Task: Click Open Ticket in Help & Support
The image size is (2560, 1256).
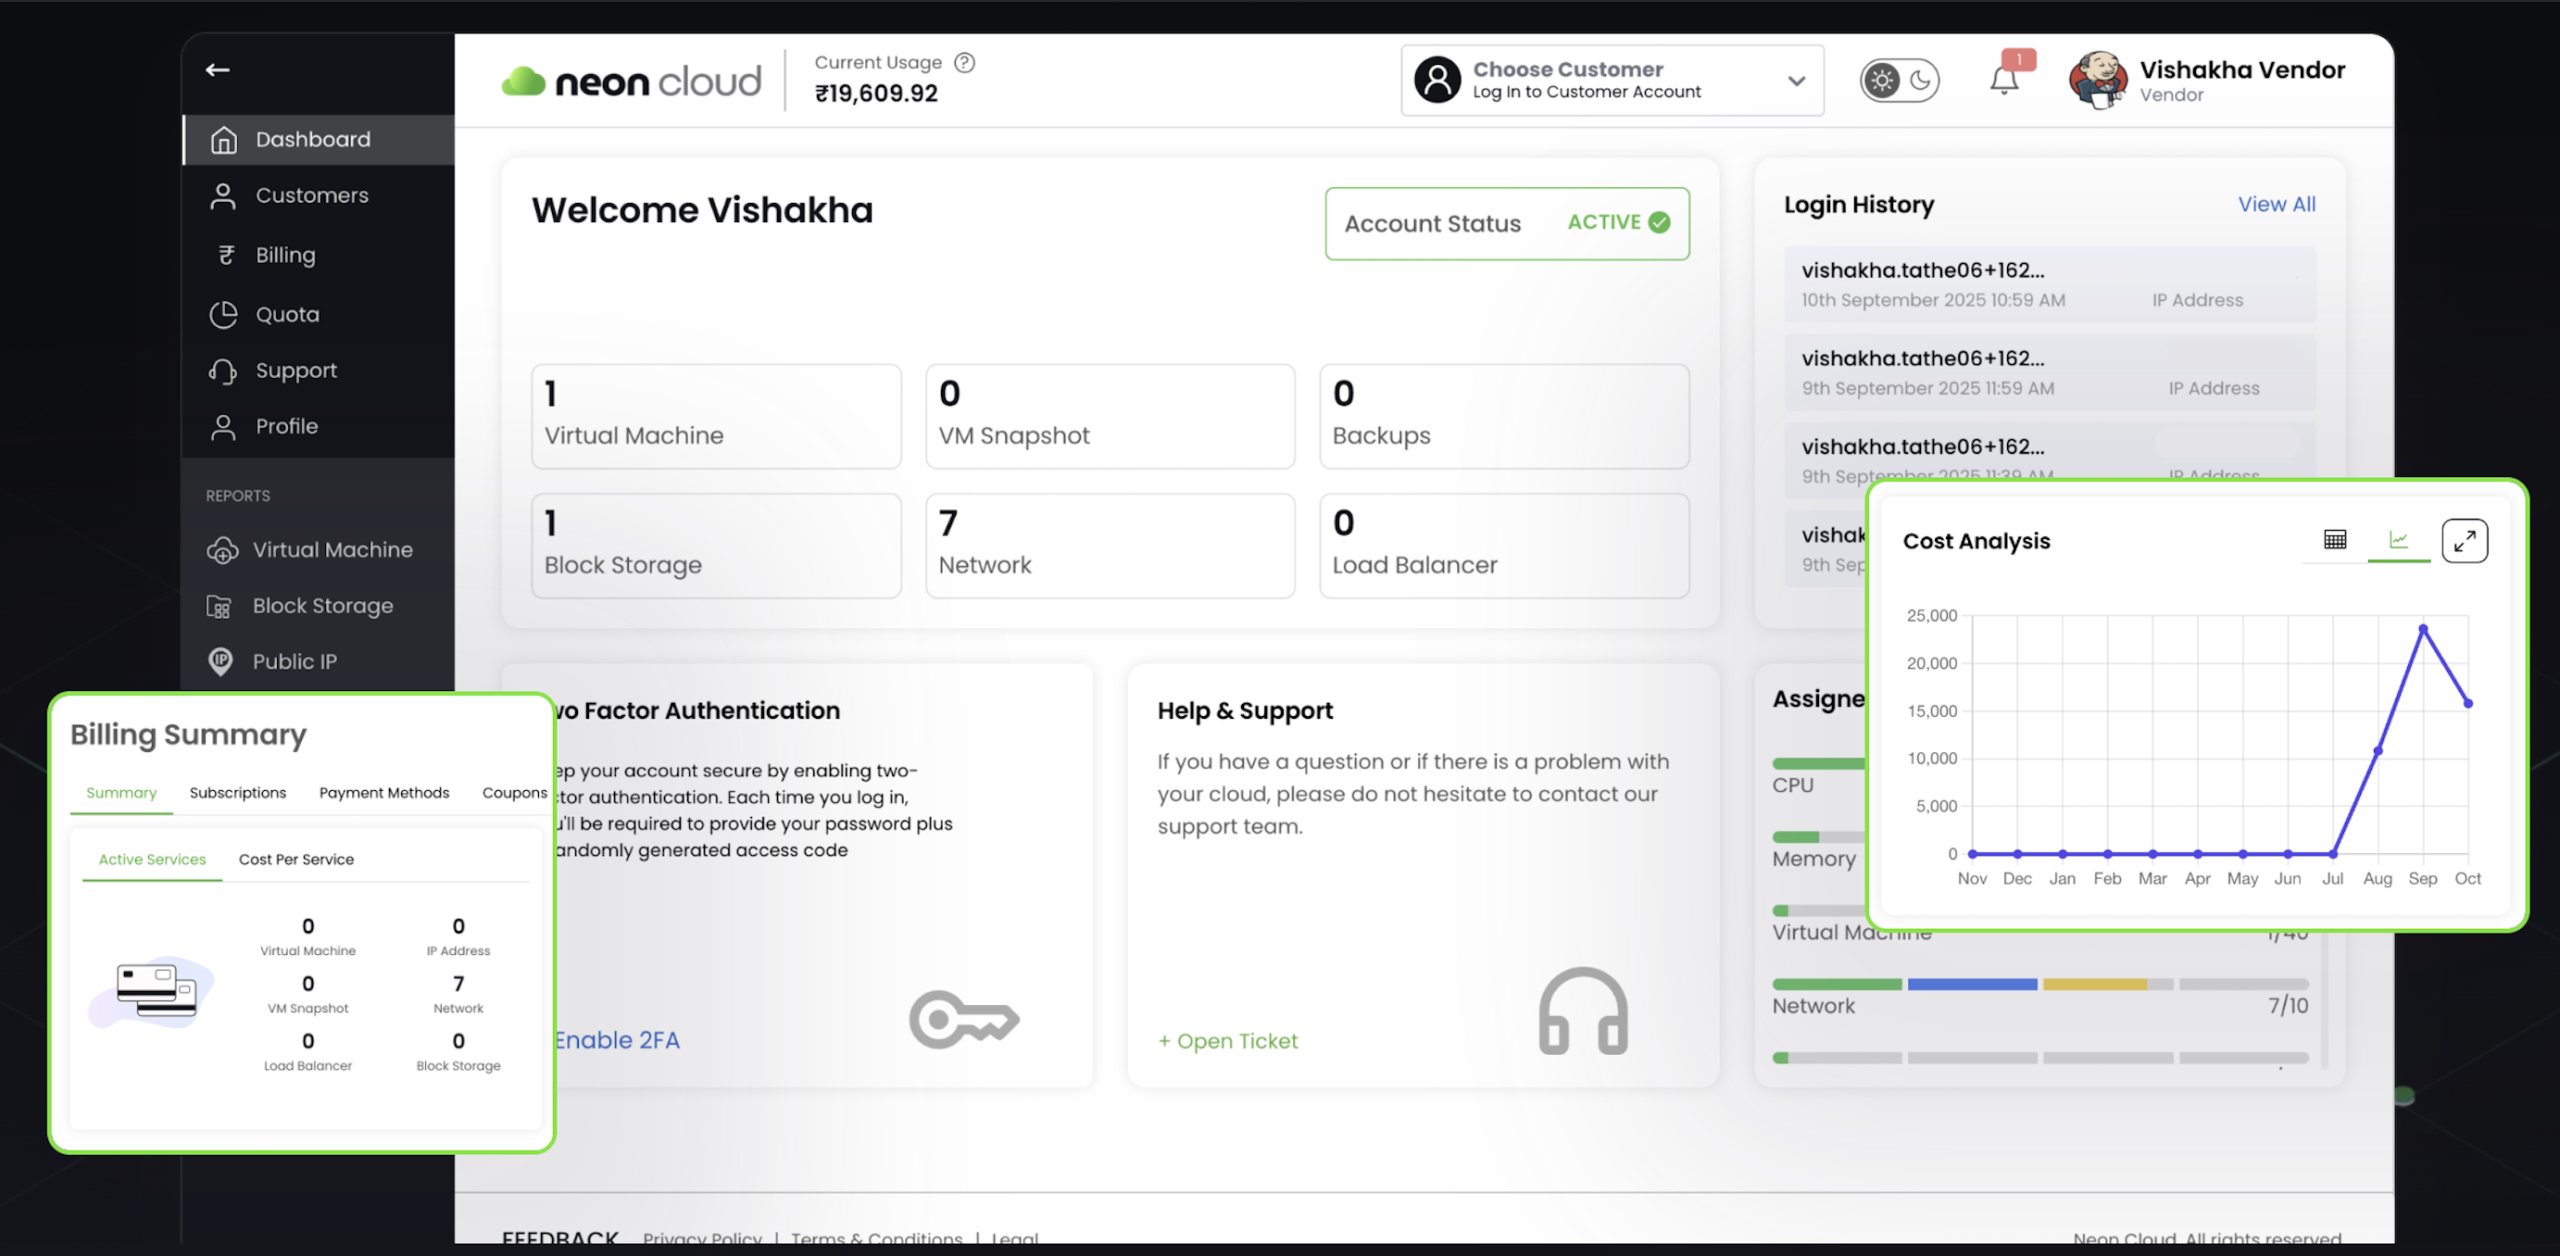Action: pyautogui.click(x=1227, y=1040)
